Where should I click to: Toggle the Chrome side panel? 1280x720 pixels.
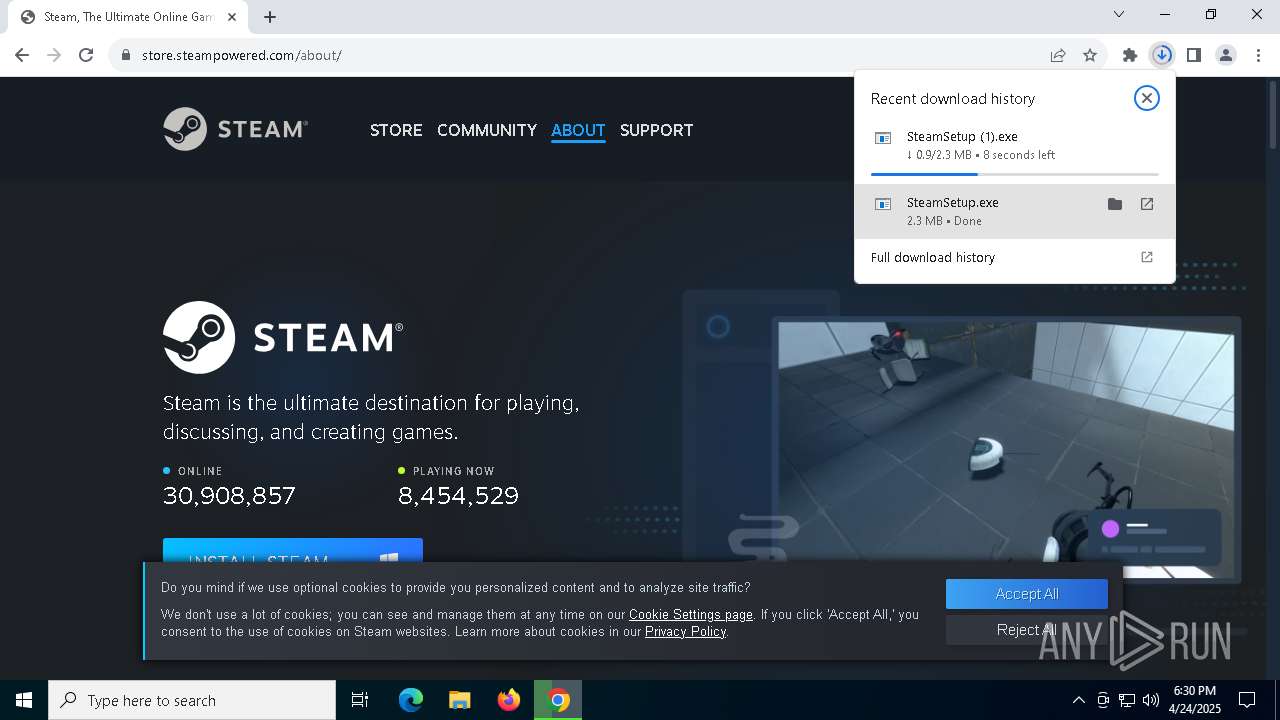pos(1194,55)
